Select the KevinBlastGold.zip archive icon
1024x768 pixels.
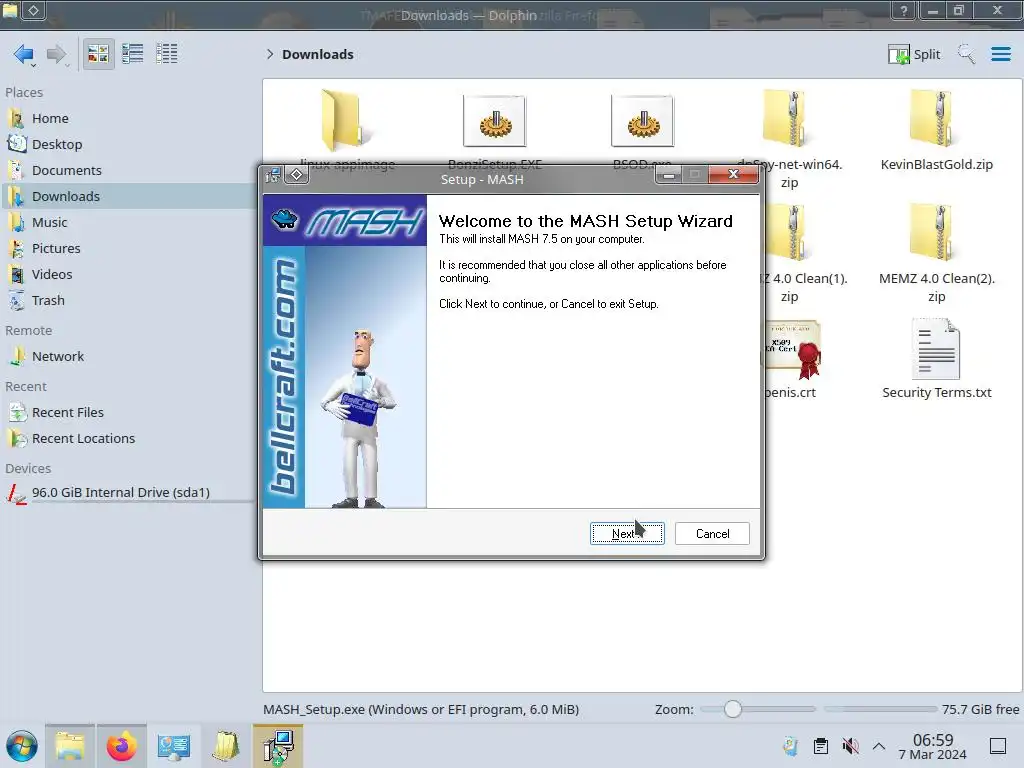pyautogui.click(x=935, y=120)
